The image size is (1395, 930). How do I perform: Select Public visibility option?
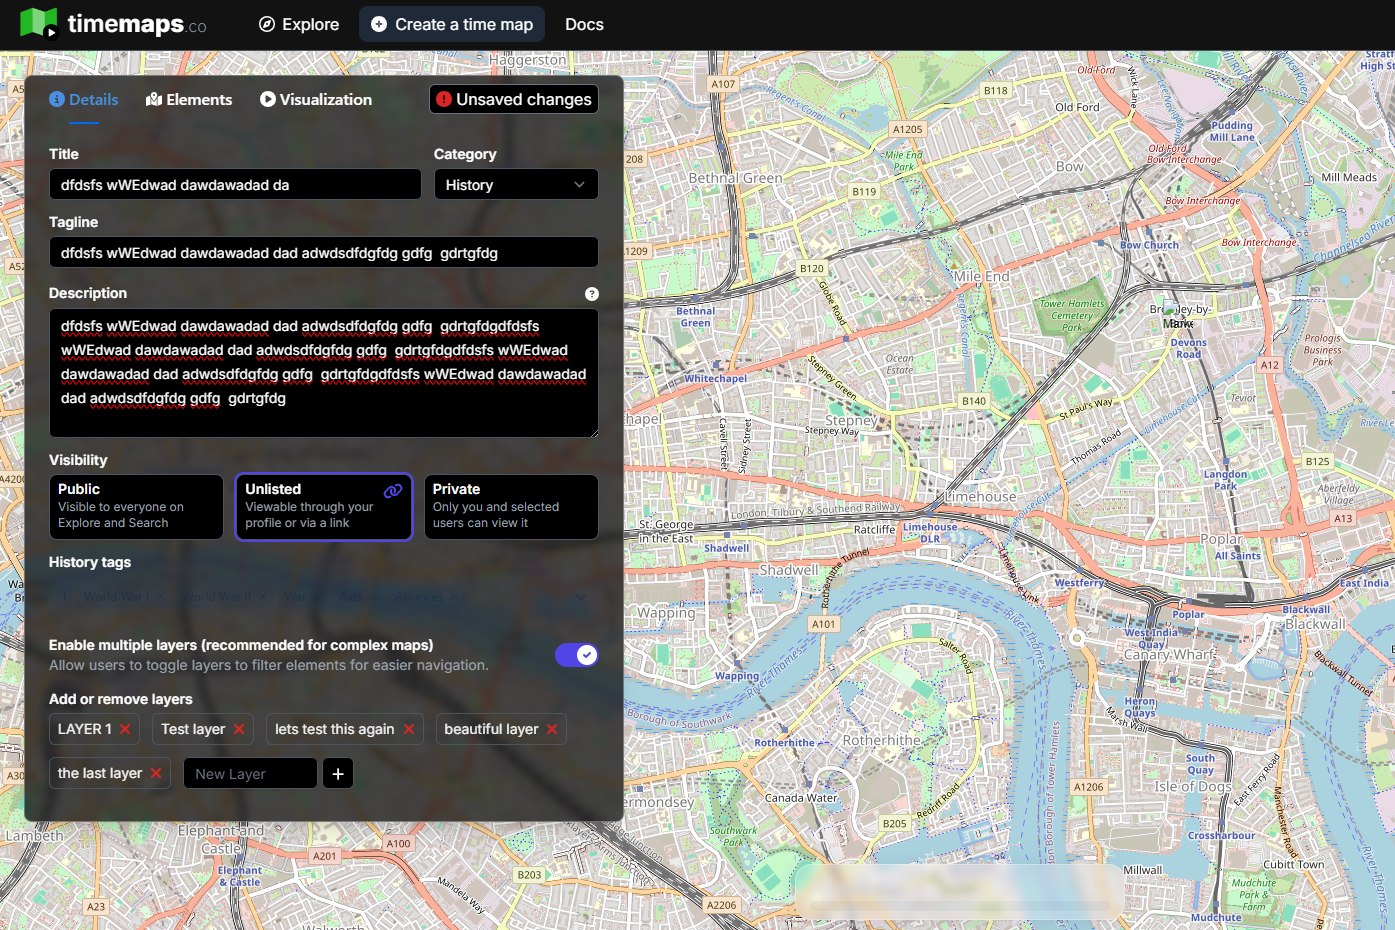pyautogui.click(x=136, y=506)
